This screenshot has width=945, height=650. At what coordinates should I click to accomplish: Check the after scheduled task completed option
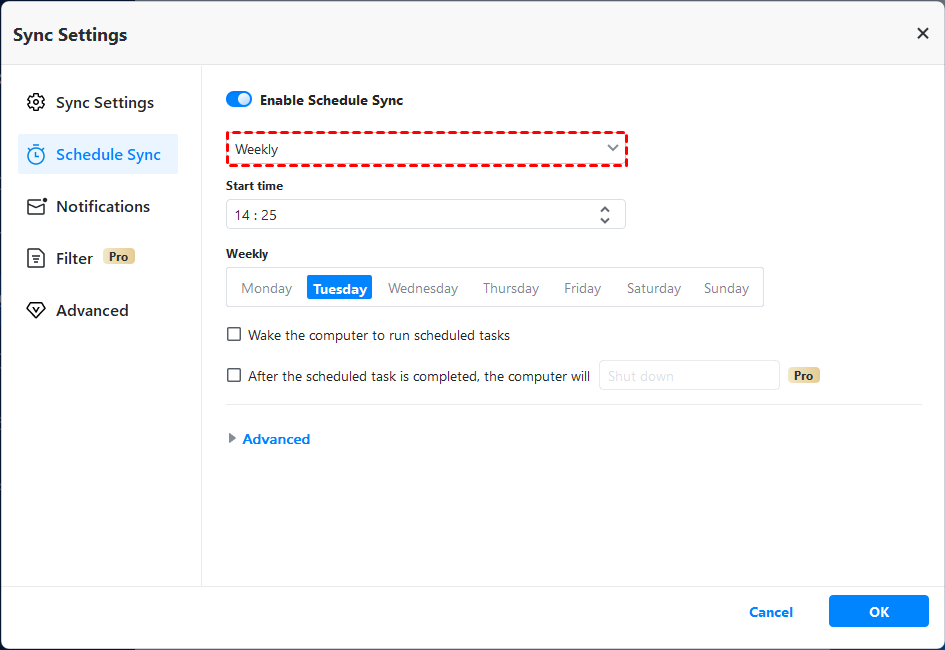(234, 376)
